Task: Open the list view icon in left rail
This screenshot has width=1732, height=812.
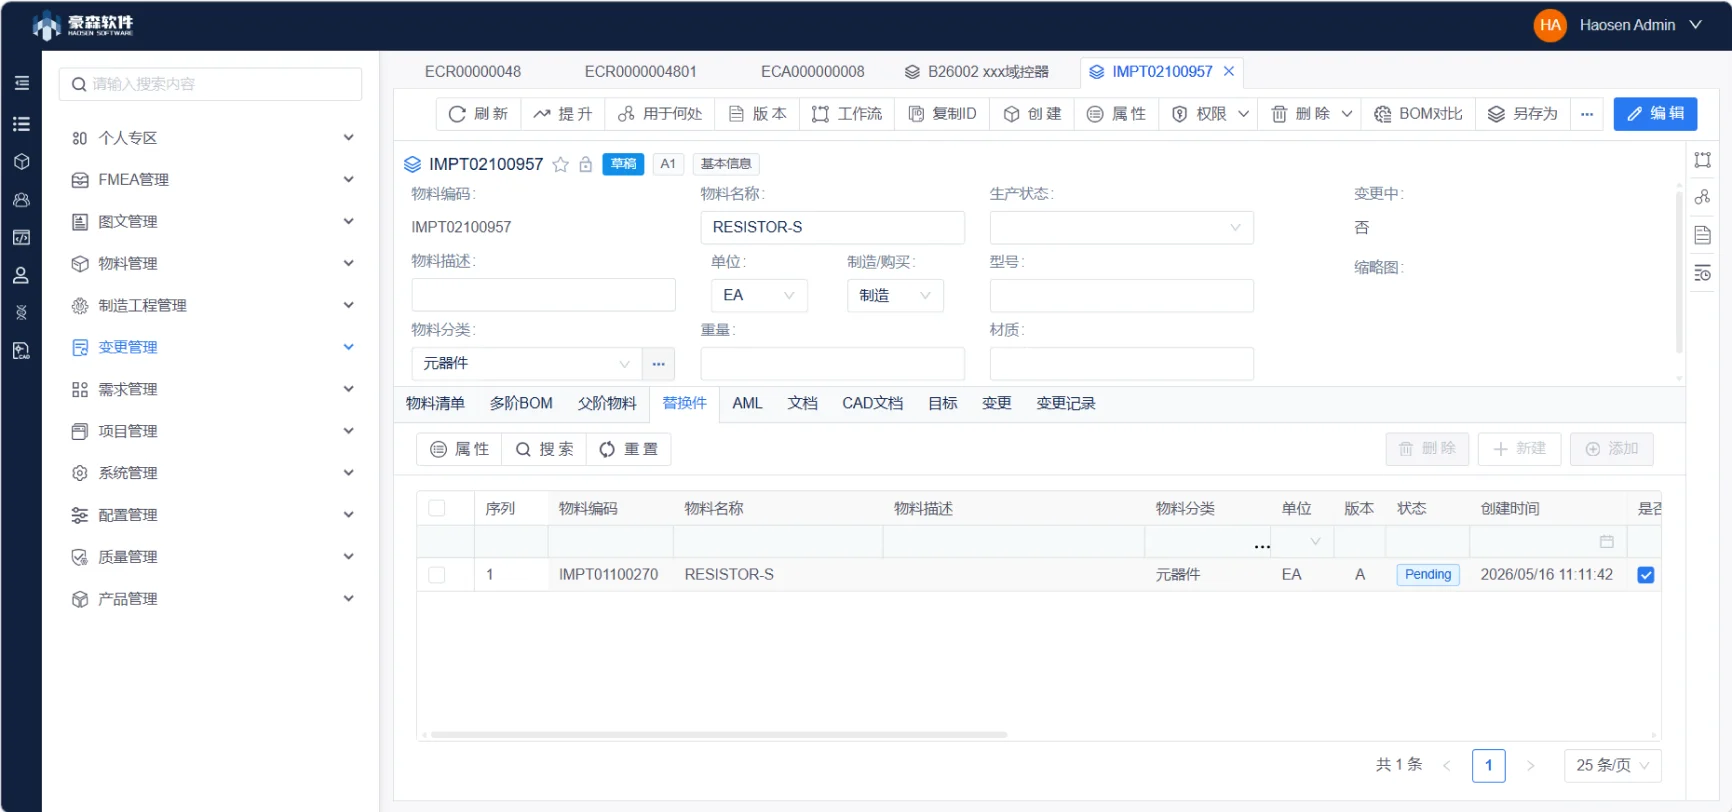Action: click(x=21, y=124)
